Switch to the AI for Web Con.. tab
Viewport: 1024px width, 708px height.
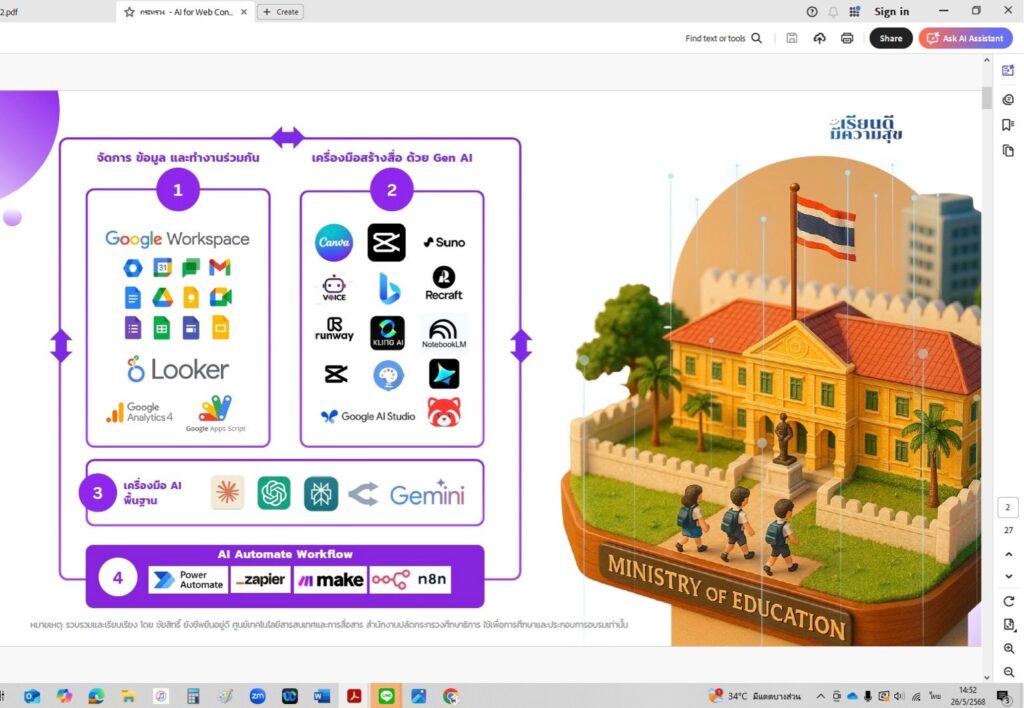click(x=185, y=12)
